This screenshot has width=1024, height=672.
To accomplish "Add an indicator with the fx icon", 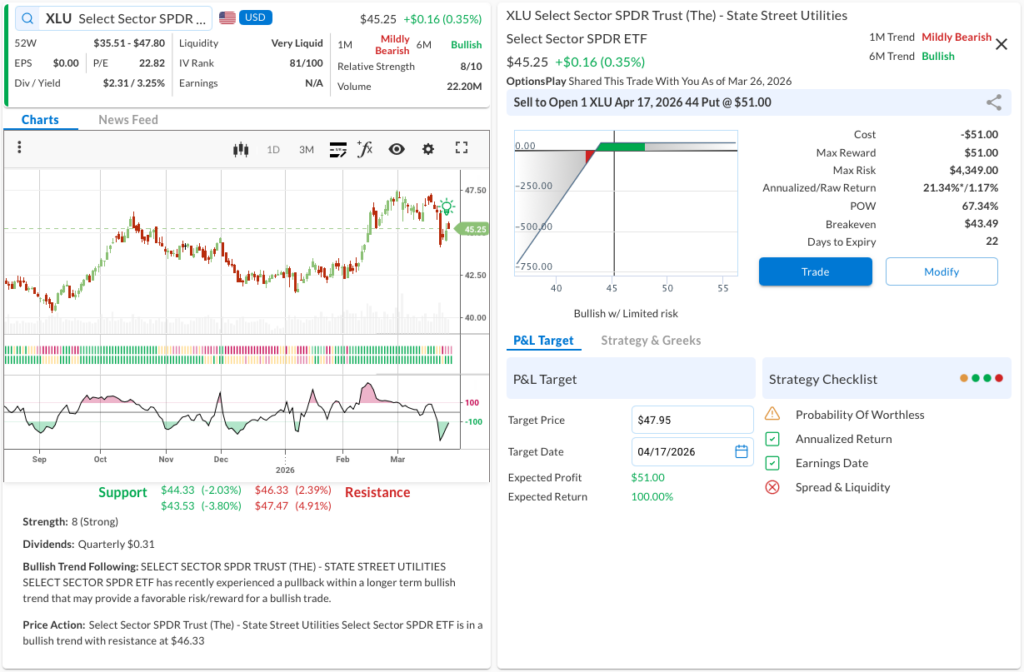I will point(365,149).
